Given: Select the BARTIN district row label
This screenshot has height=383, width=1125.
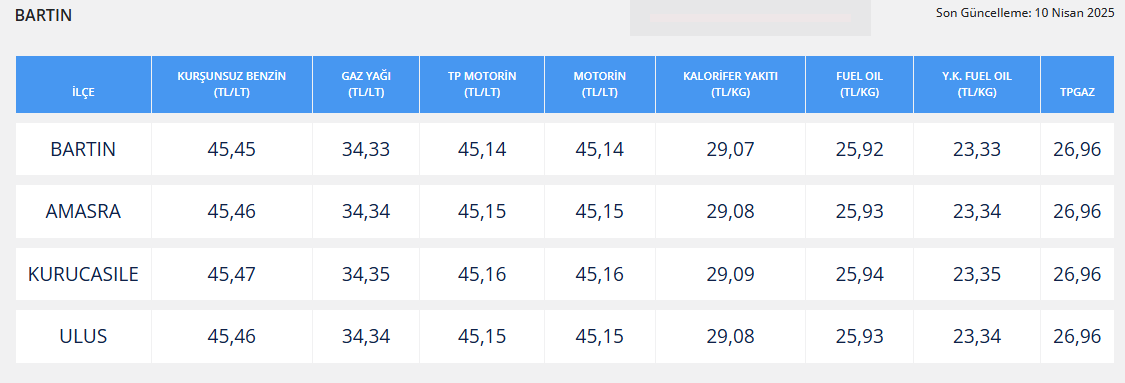Looking at the screenshot, I should tap(83, 149).
